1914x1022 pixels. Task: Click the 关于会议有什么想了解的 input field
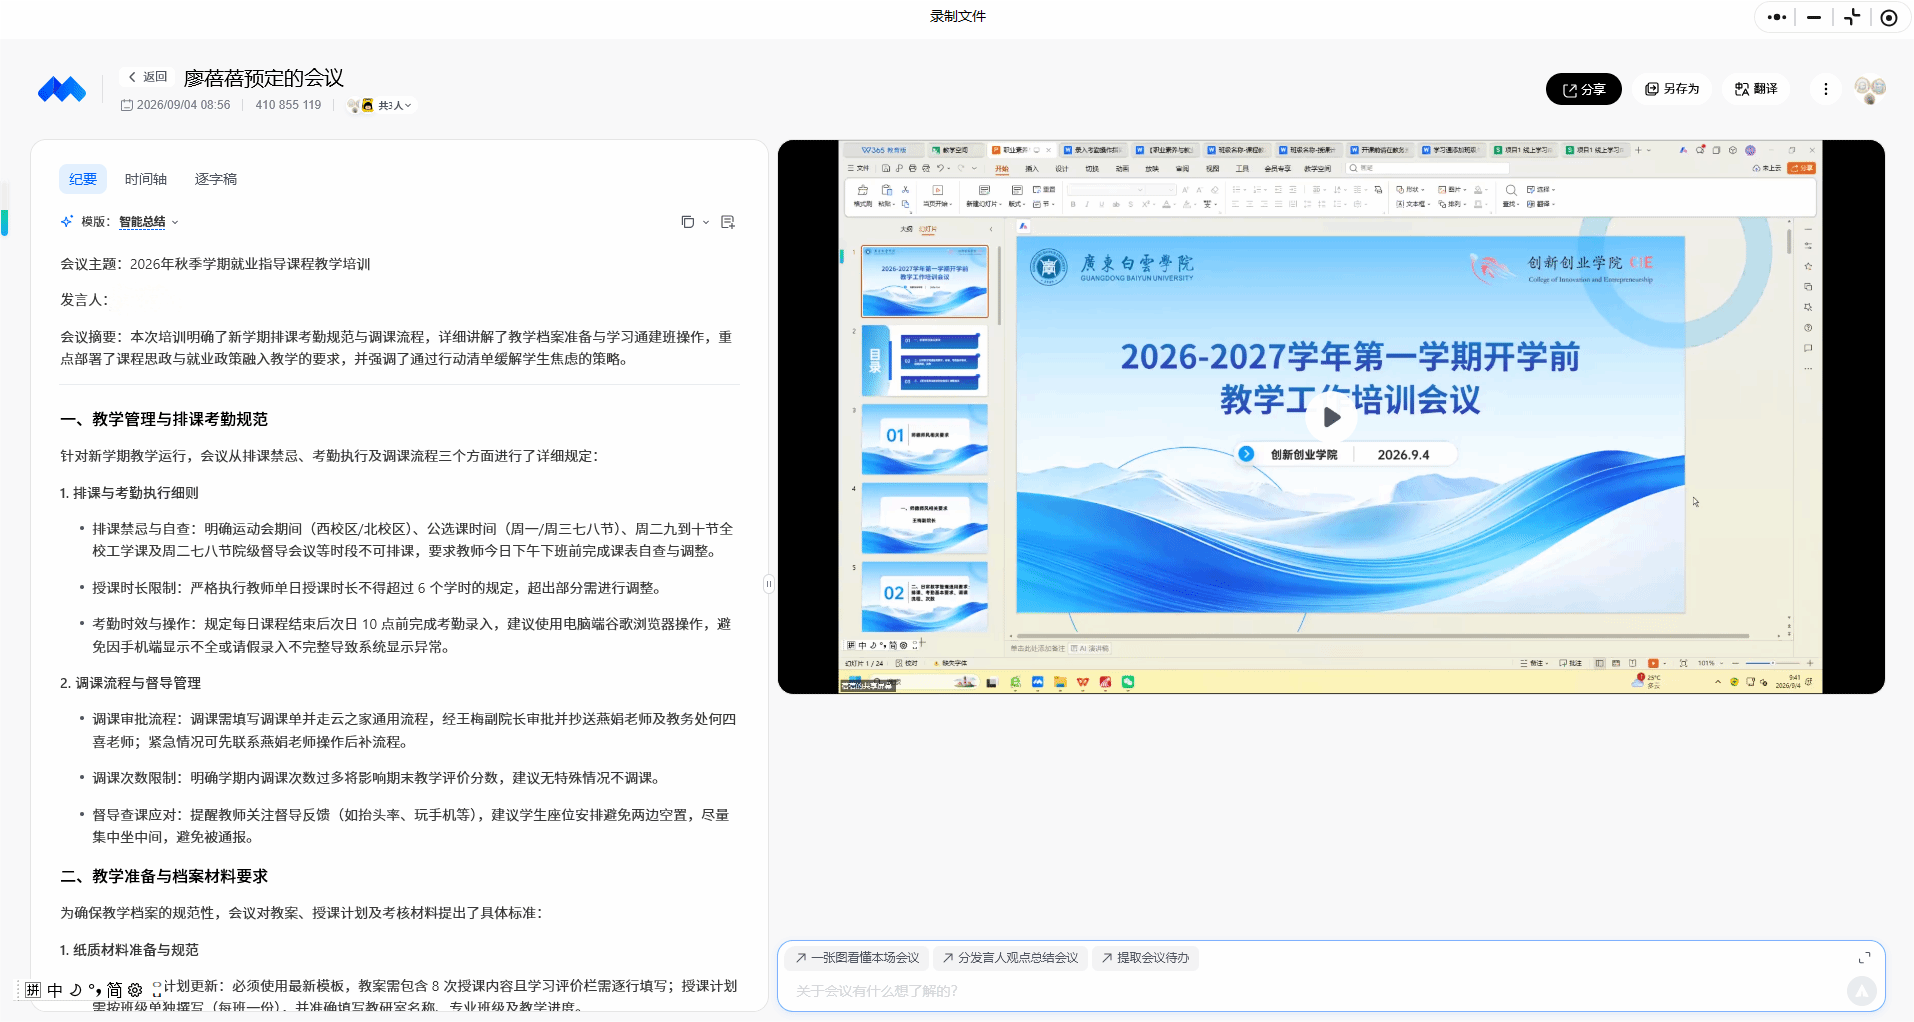coord(1310,991)
